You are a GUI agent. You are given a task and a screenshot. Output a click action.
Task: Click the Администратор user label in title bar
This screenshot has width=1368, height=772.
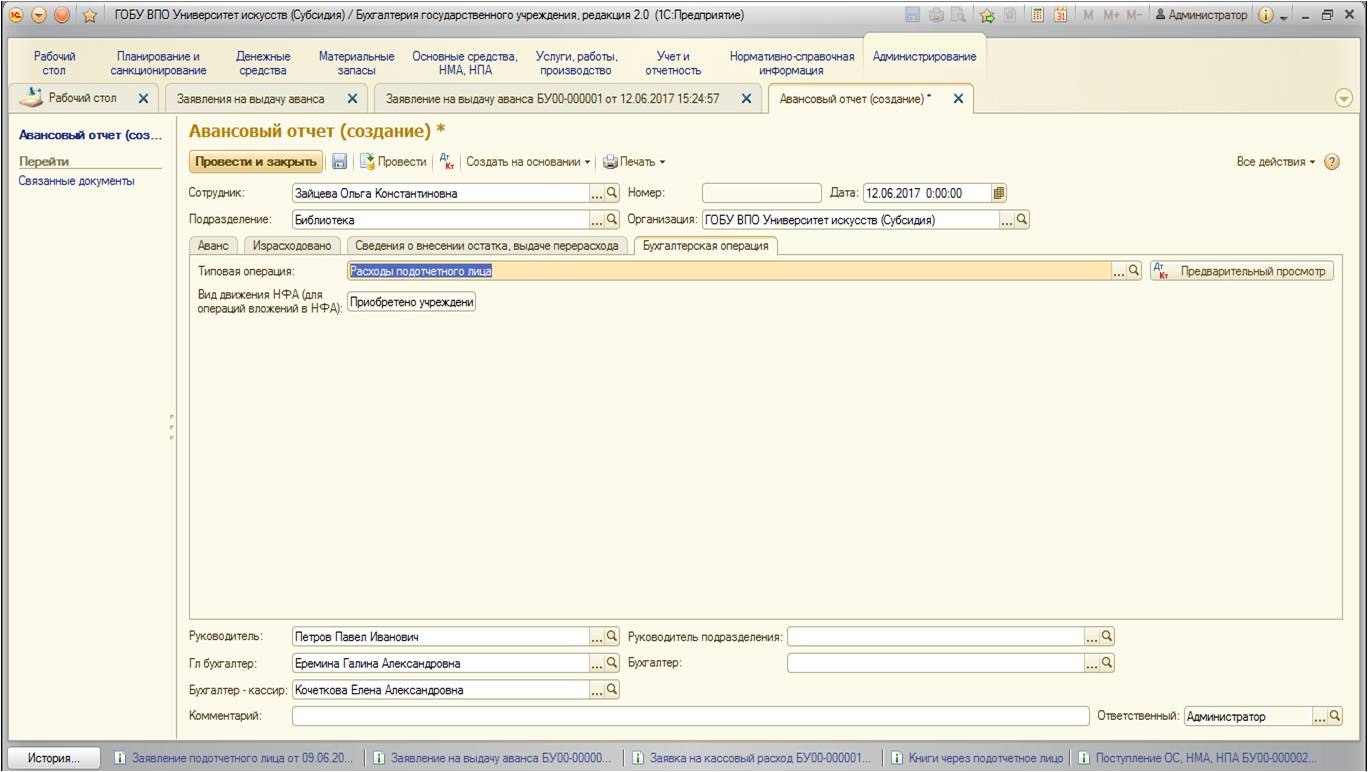[x=1201, y=15]
